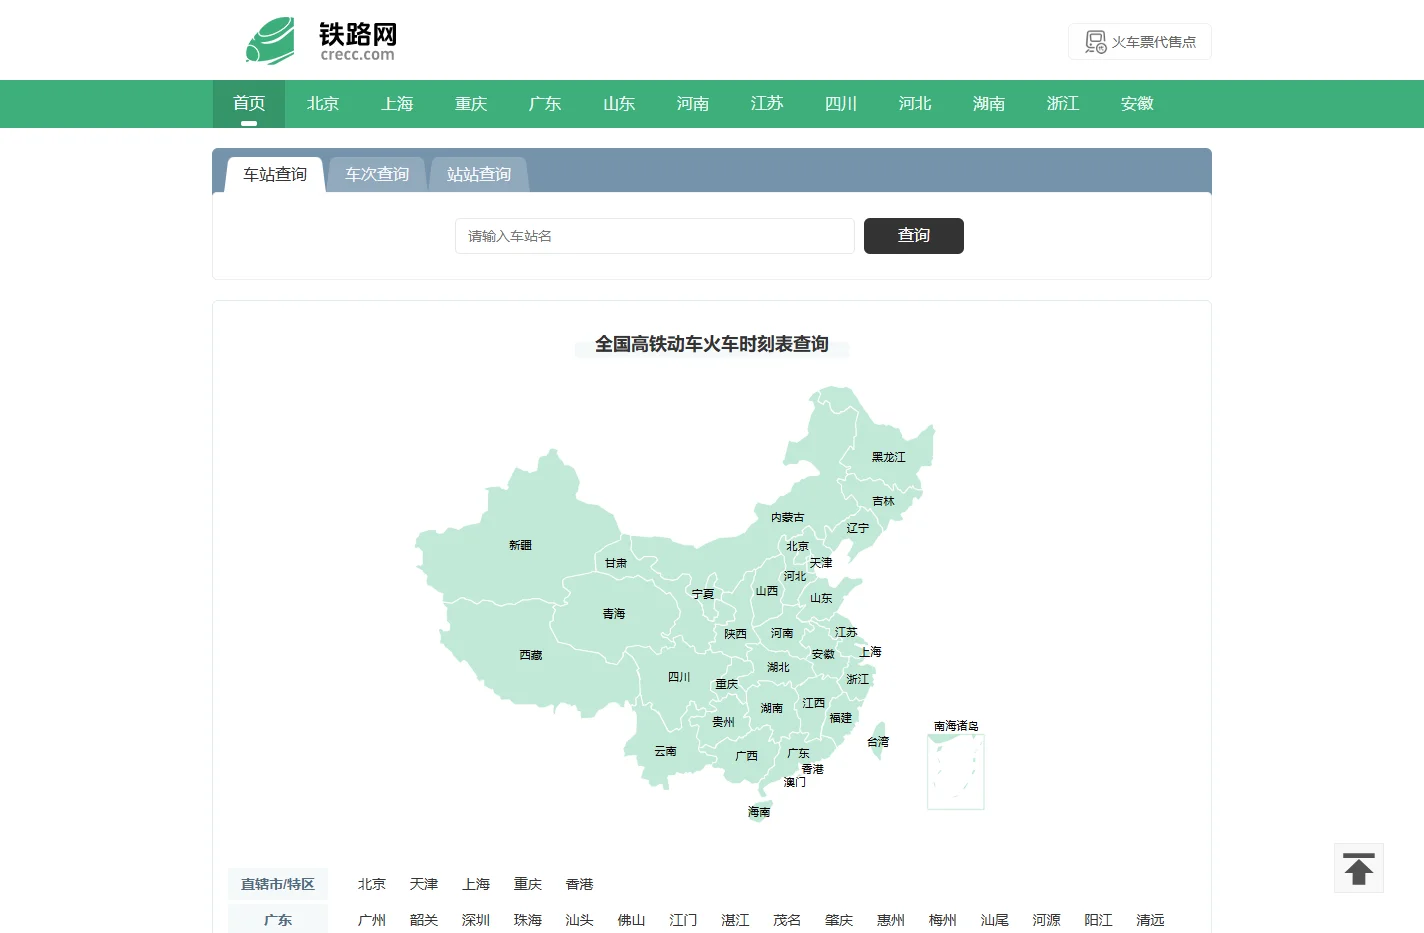Click the 南海诸岛 inset map
Screen dimensions: 1424x933
956,771
